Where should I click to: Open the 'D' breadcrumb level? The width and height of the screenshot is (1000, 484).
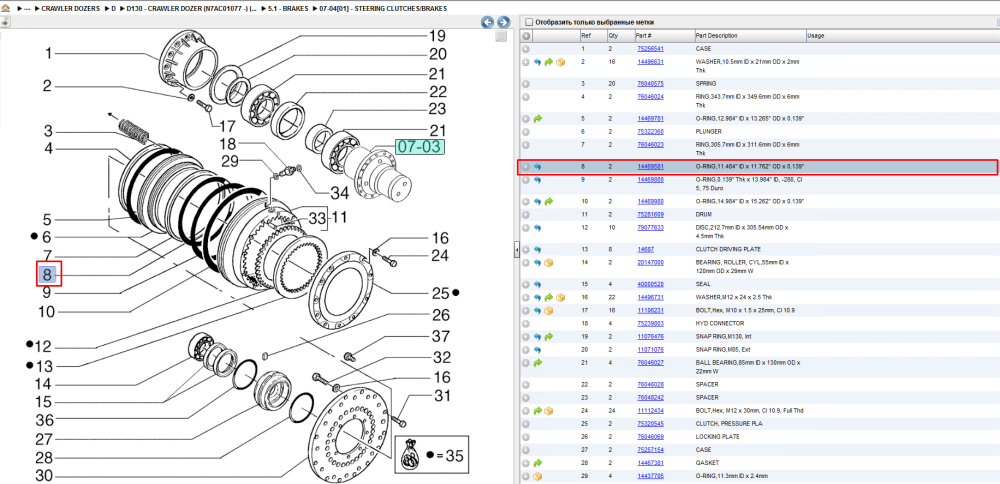114,9
